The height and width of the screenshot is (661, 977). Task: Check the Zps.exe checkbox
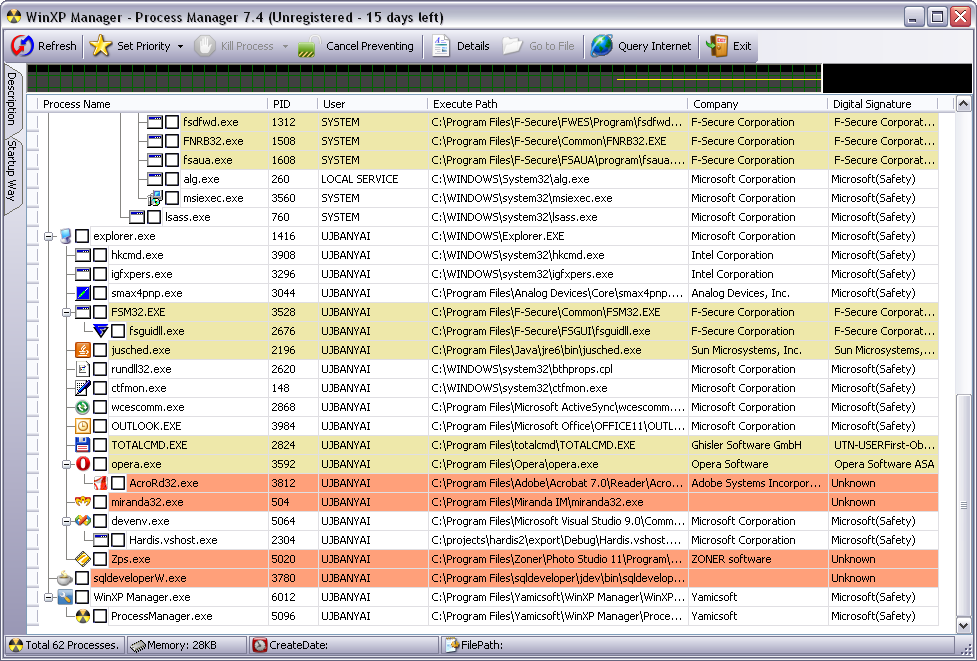click(x=100, y=559)
